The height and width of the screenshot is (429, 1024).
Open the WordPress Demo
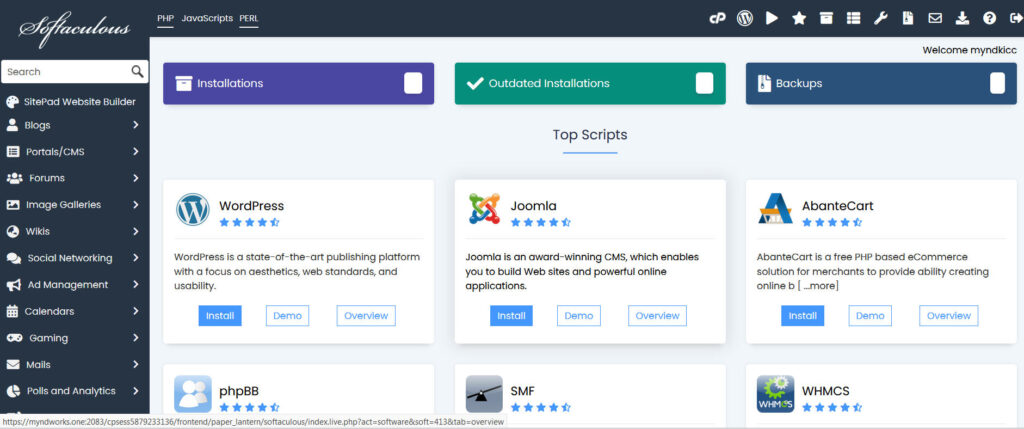[287, 315]
